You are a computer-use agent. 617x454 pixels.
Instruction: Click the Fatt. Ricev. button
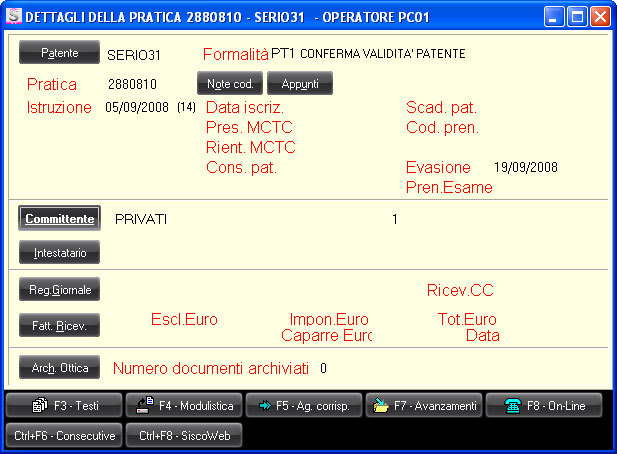59,325
